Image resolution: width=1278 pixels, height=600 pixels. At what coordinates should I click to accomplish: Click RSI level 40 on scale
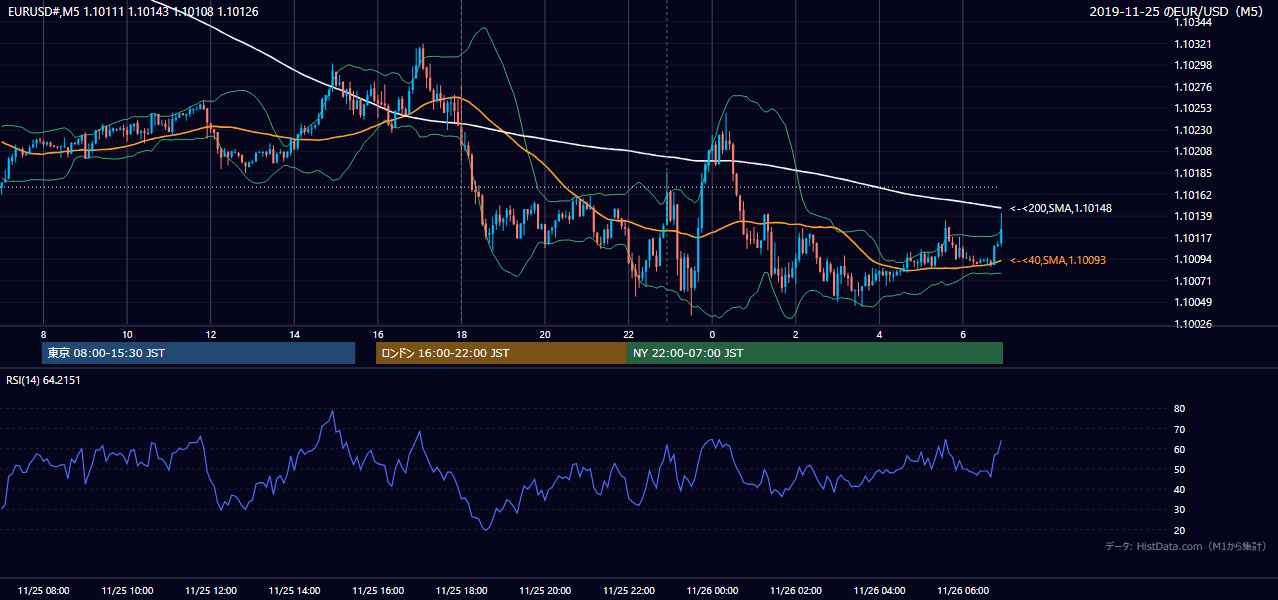point(1179,489)
